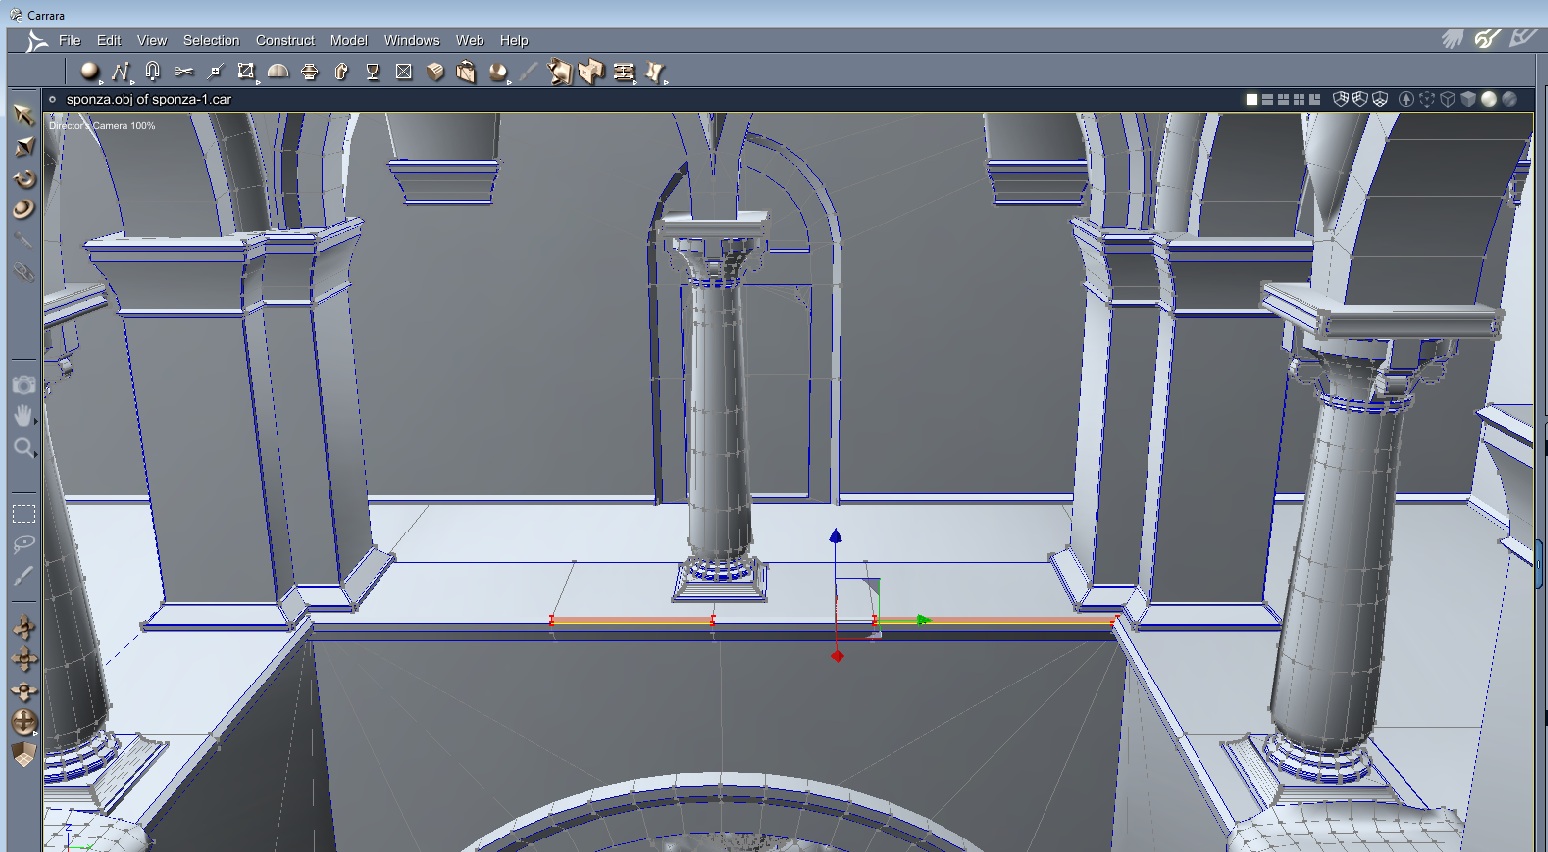This screenshot has height=852, width=1548.
Task: Open the Selection menu
Action: [x=211, y=40]
